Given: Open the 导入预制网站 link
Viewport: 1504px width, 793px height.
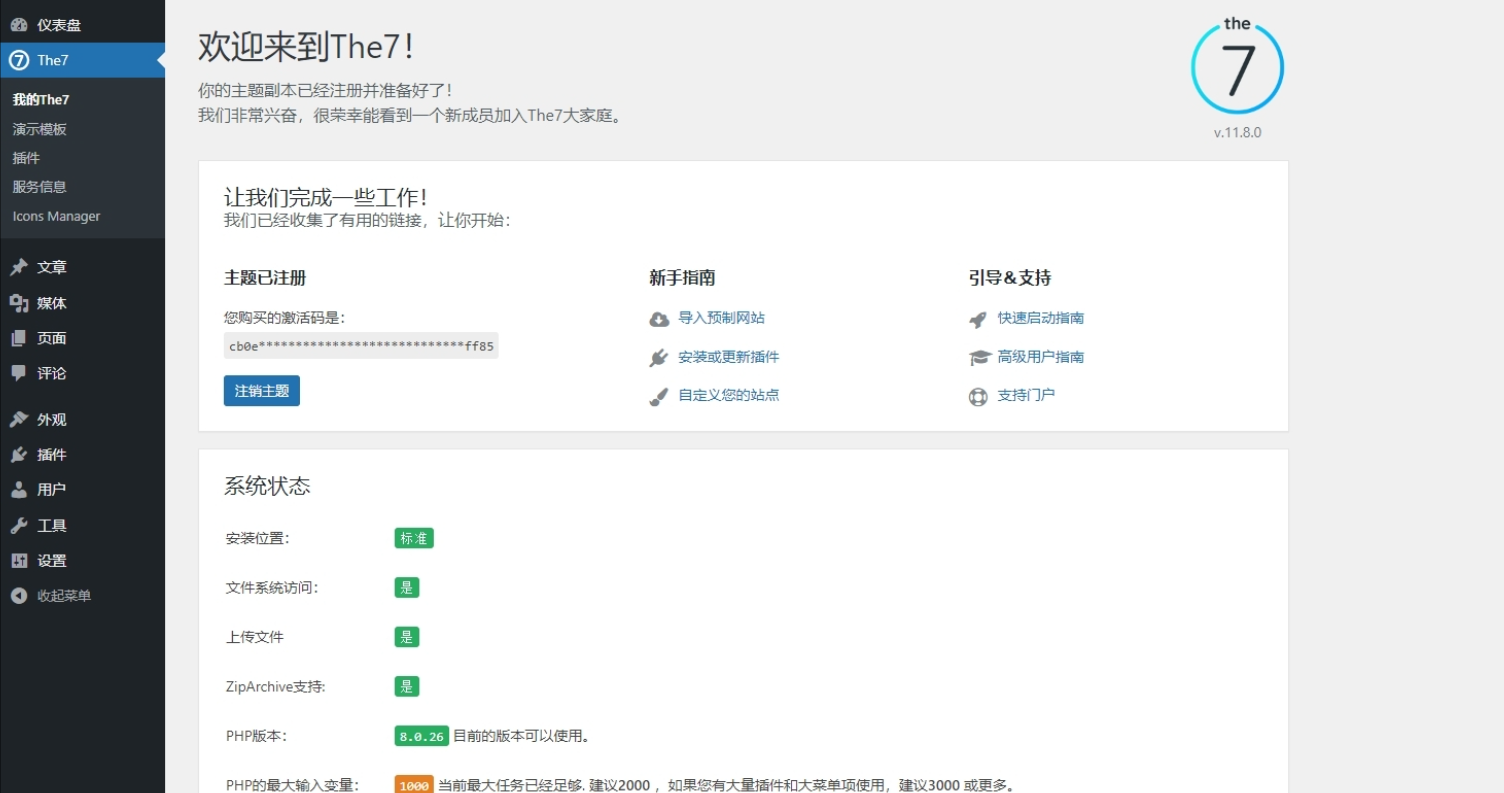Looking at the screenshot, I should click(x=722, y=318).
